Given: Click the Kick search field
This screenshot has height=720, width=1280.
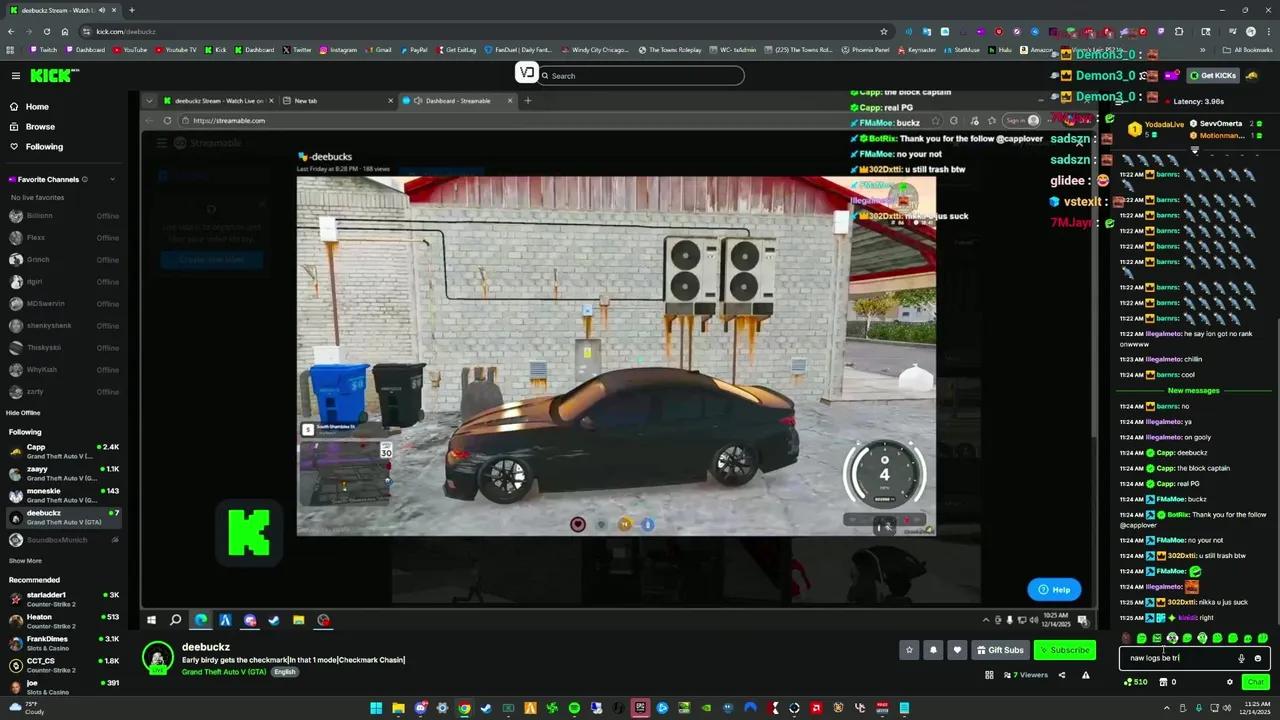Looking at the screenshot, I should click(640, 76).
